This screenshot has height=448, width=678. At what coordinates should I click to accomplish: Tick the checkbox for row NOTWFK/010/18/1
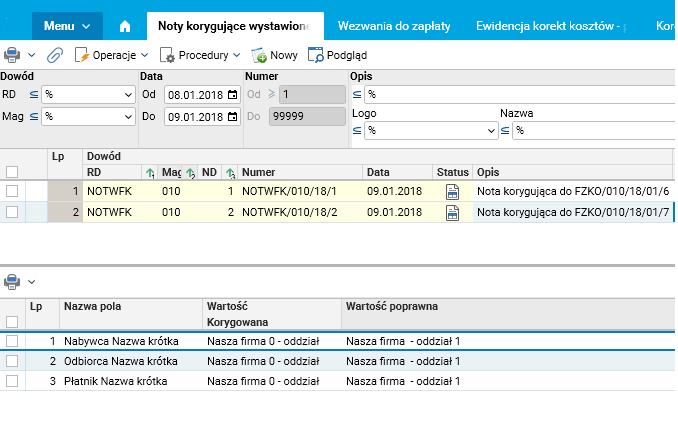[x=12, y=190]
